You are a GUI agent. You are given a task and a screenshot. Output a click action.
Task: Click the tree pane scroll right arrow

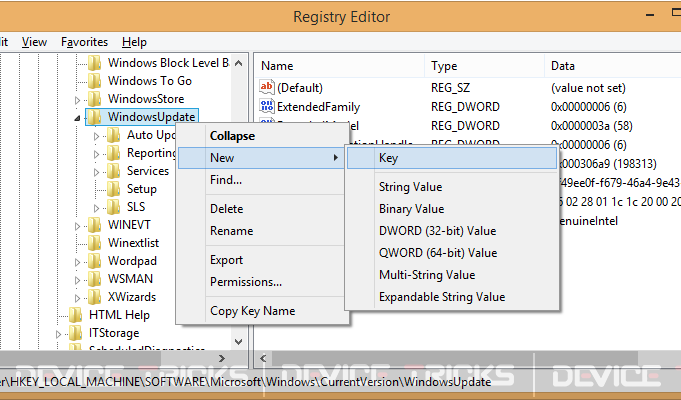tap(222, 358)
